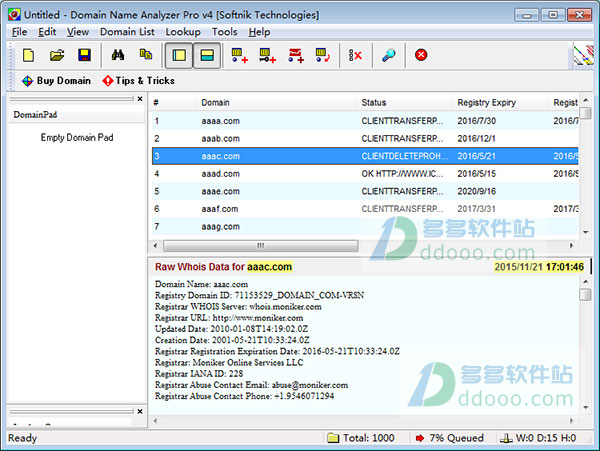Open the Help menu
Image resolution: width=600 pixels, height=451 pixels.
tap(259, 32)
